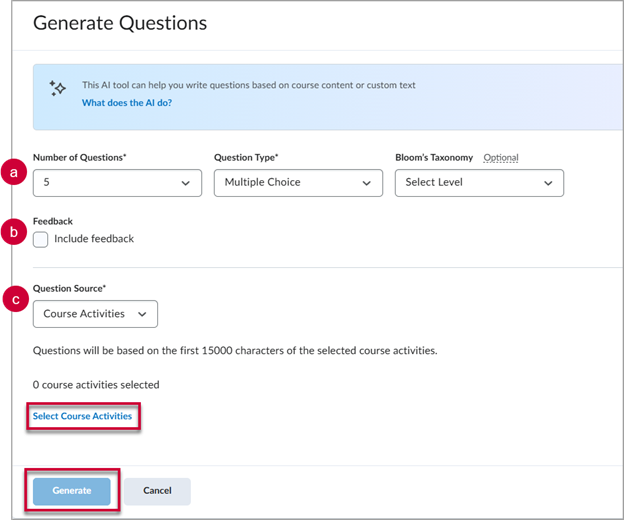Click the 'Generate Questions' dialog title

[120, 23]
